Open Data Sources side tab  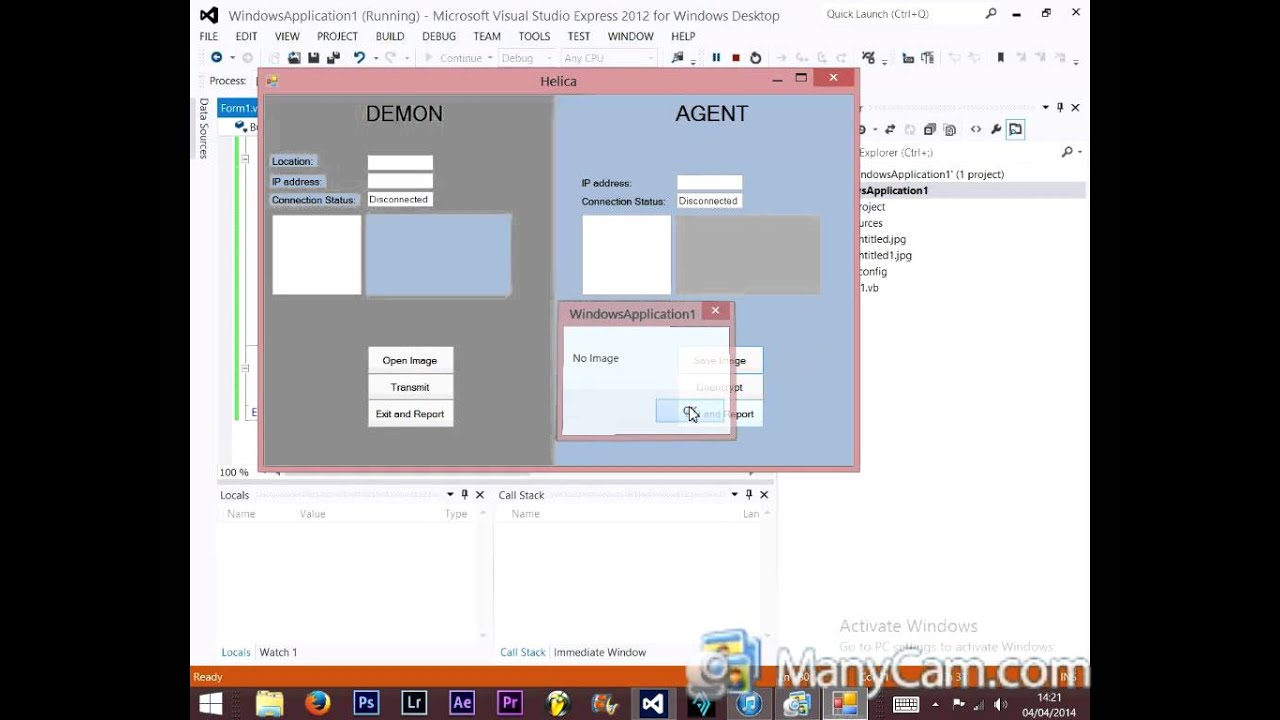tap(203, 128)
